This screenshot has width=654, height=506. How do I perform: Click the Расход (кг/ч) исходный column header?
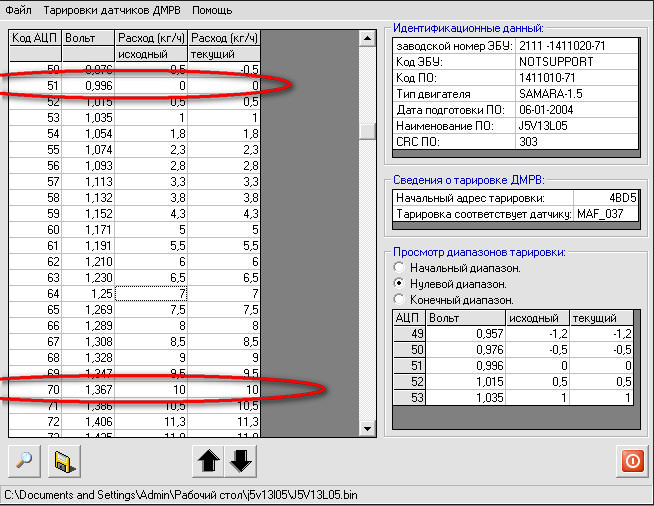pos(151,45)
